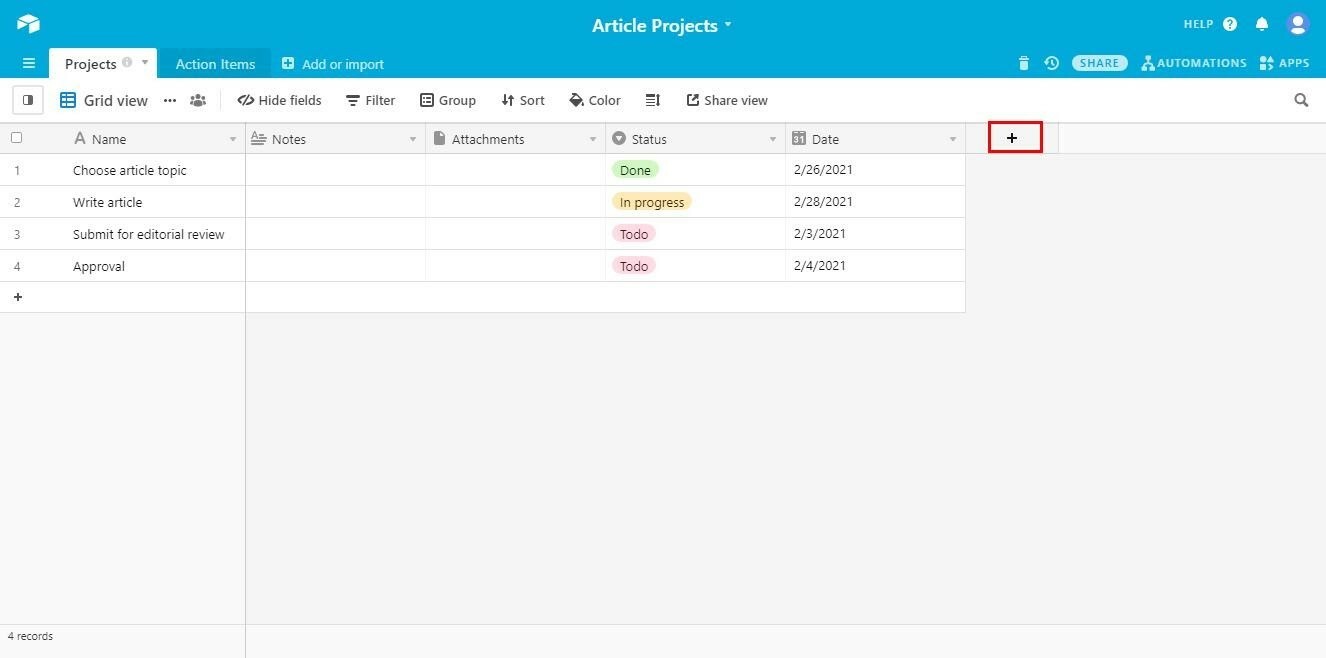Open the base revision history icon
This screenshot has width=1326, height=658.
pyautogui.click(x=1051, y=63)
